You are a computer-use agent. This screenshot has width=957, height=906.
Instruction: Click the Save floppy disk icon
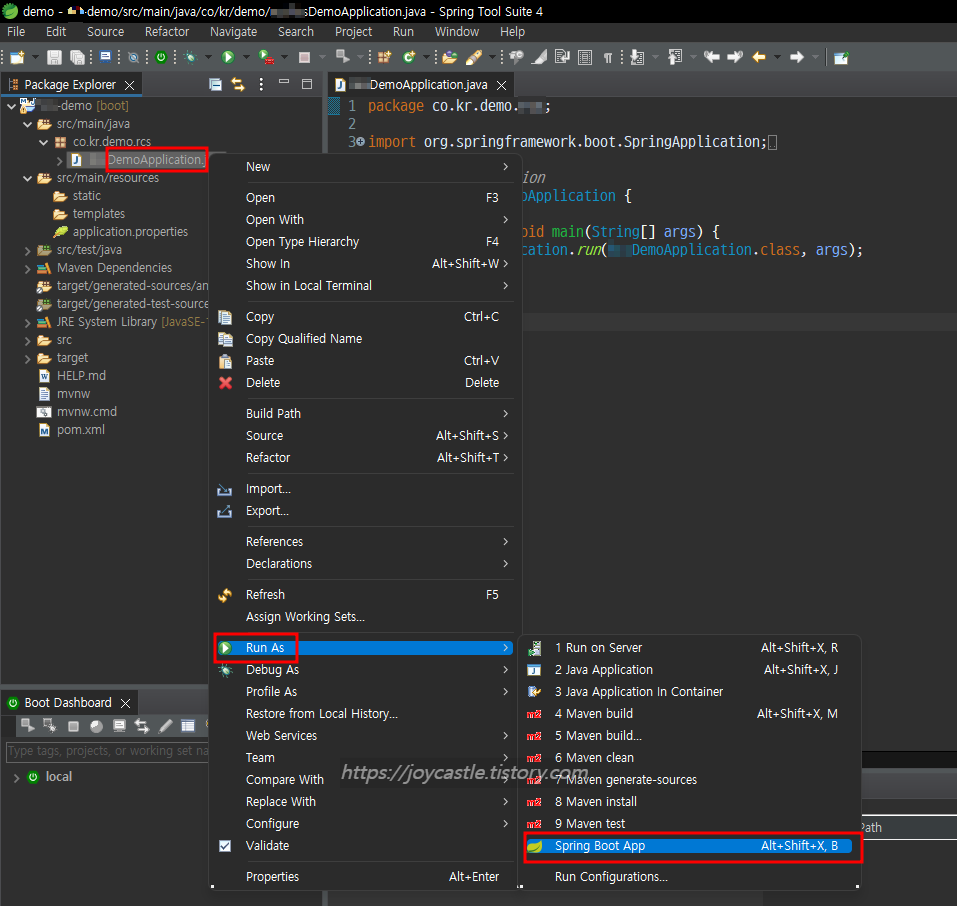[54, 57]
